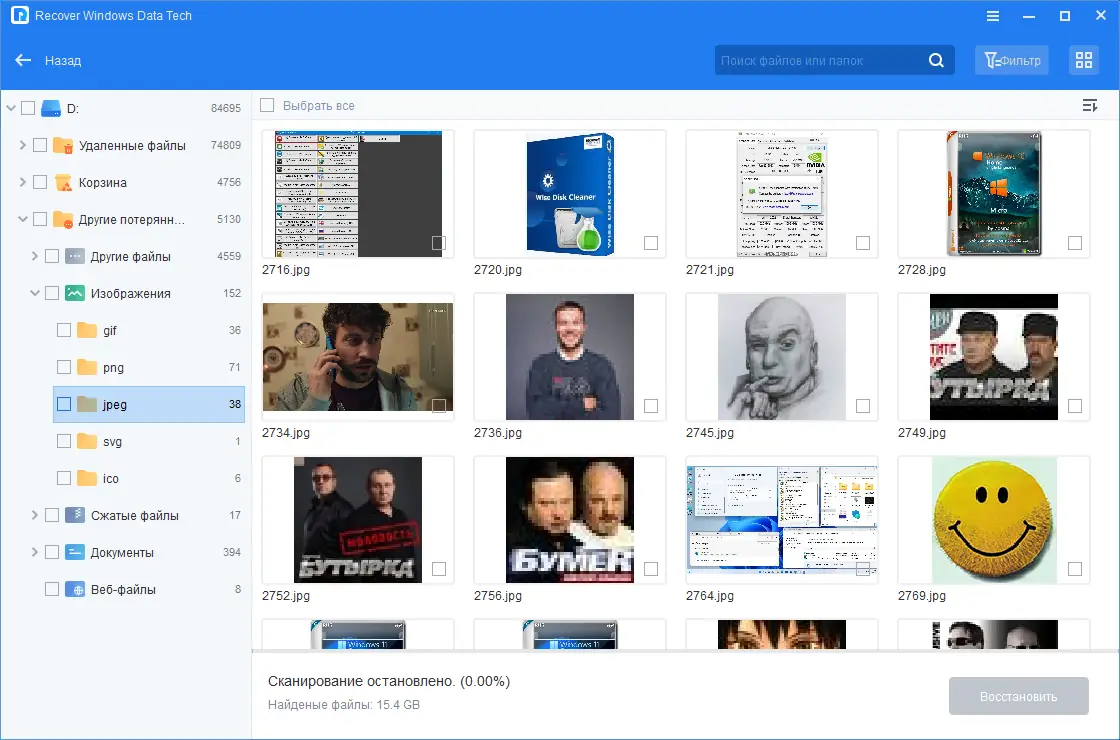Click the Корзина recycle bin icon
The image size is (1120, 740).
tap(64, 183)
